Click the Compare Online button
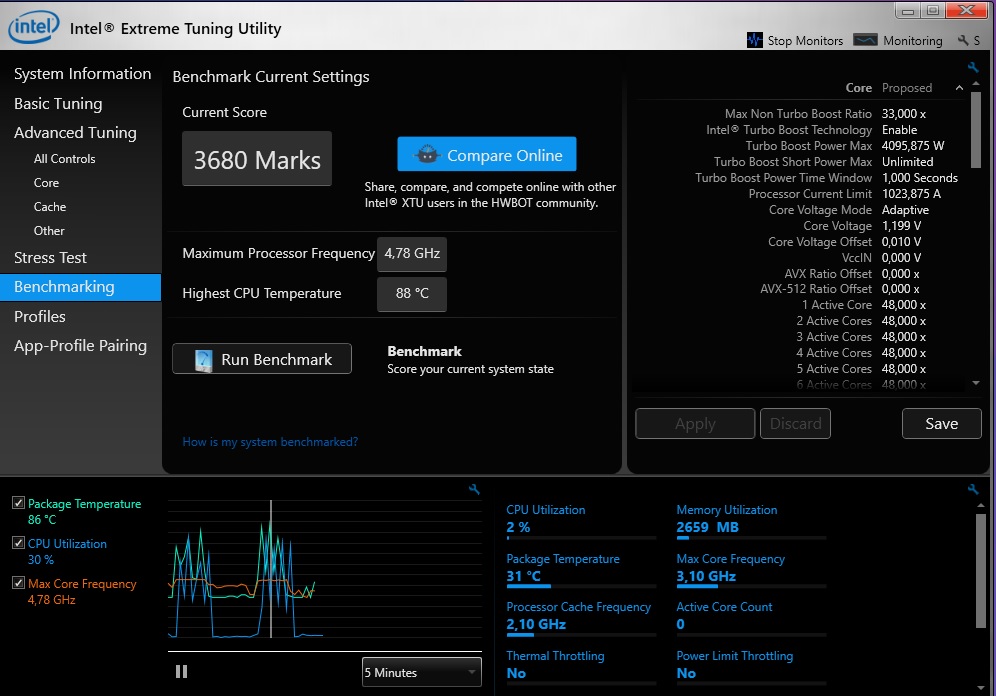The height and width of the screenshot is (696, 996). pos(487,154)
